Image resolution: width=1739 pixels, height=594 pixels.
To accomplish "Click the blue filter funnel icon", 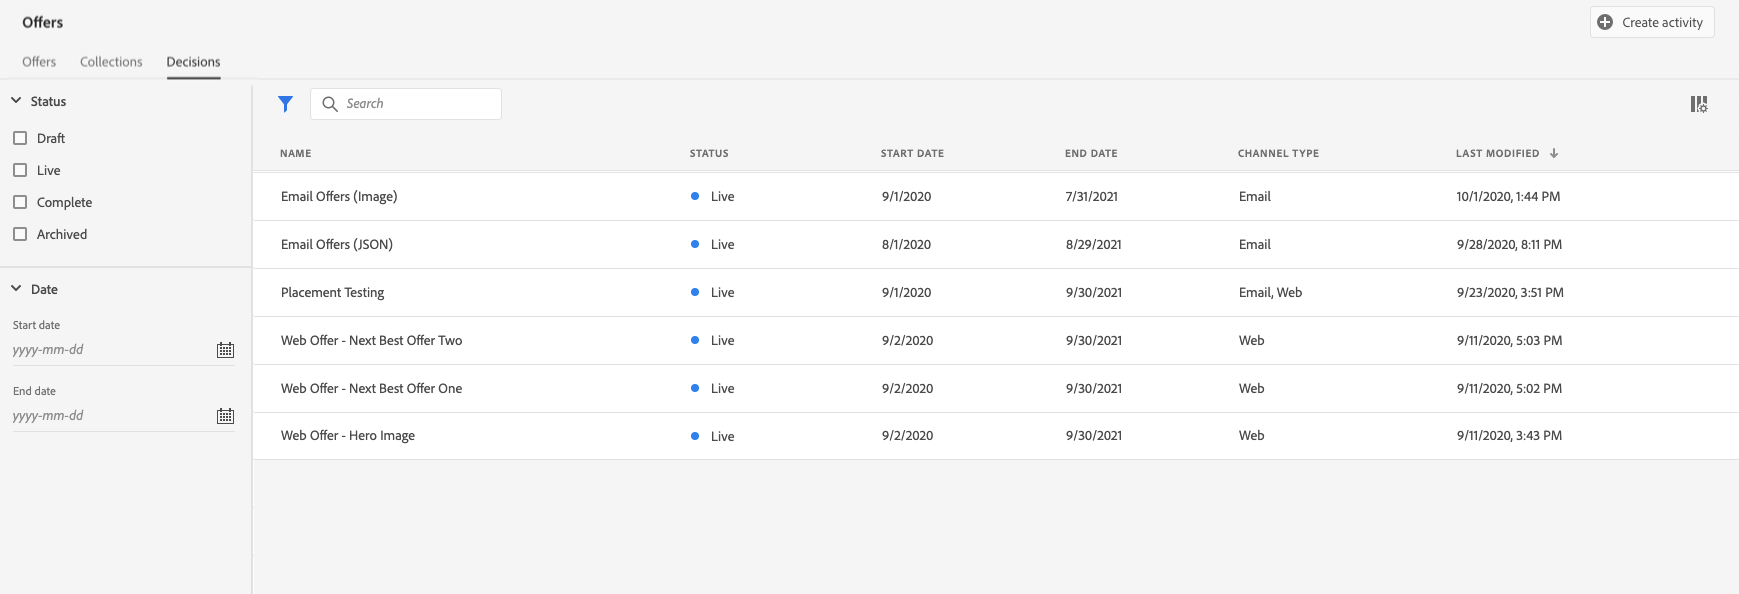I will tap(285, 104).
